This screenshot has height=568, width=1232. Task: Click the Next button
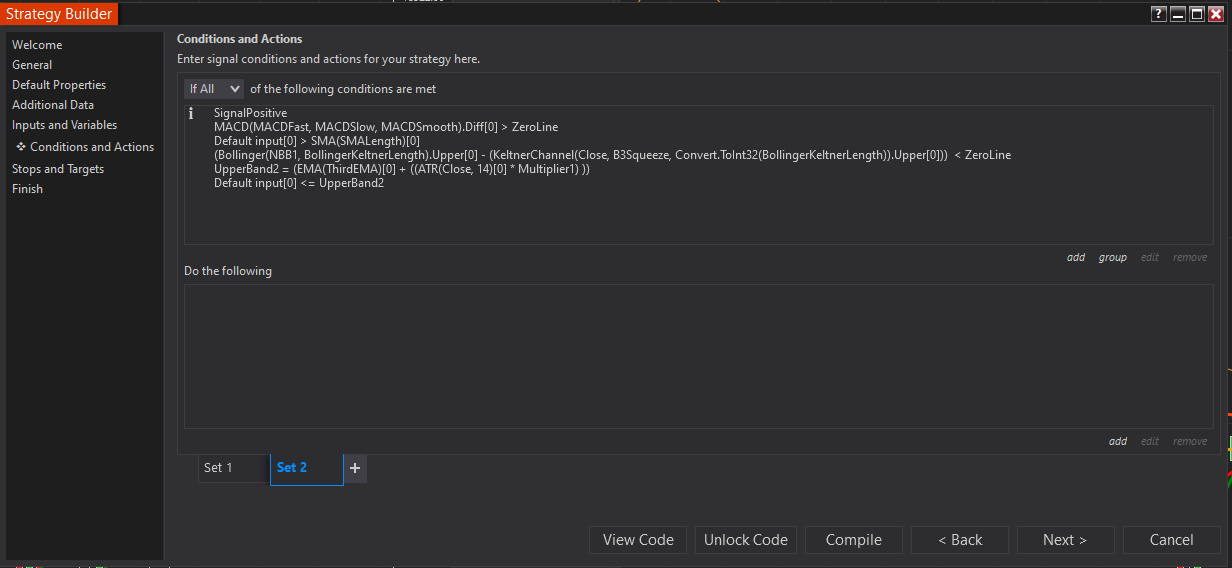(1065, 540)
